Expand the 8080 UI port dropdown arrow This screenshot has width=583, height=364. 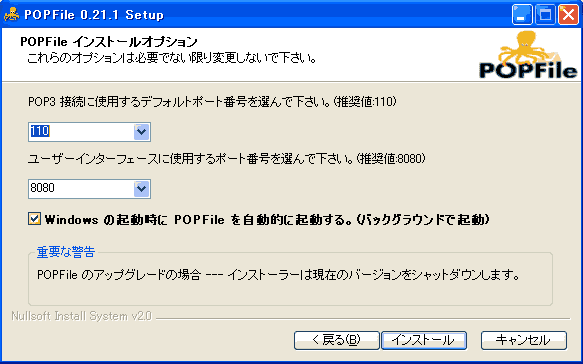tap(141, 189)
